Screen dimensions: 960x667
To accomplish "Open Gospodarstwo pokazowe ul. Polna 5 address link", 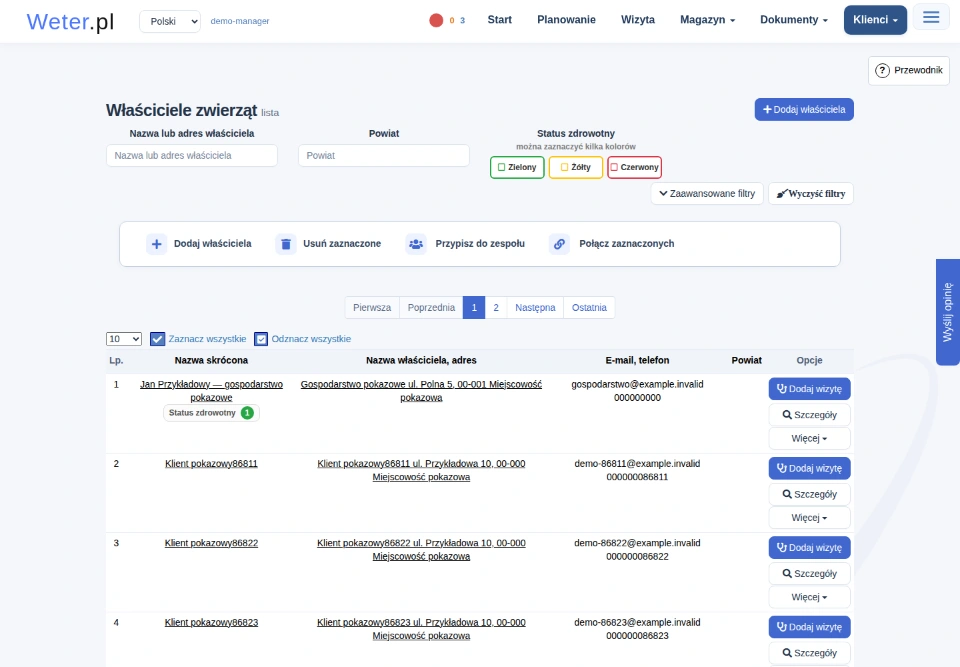I will 421,391.
